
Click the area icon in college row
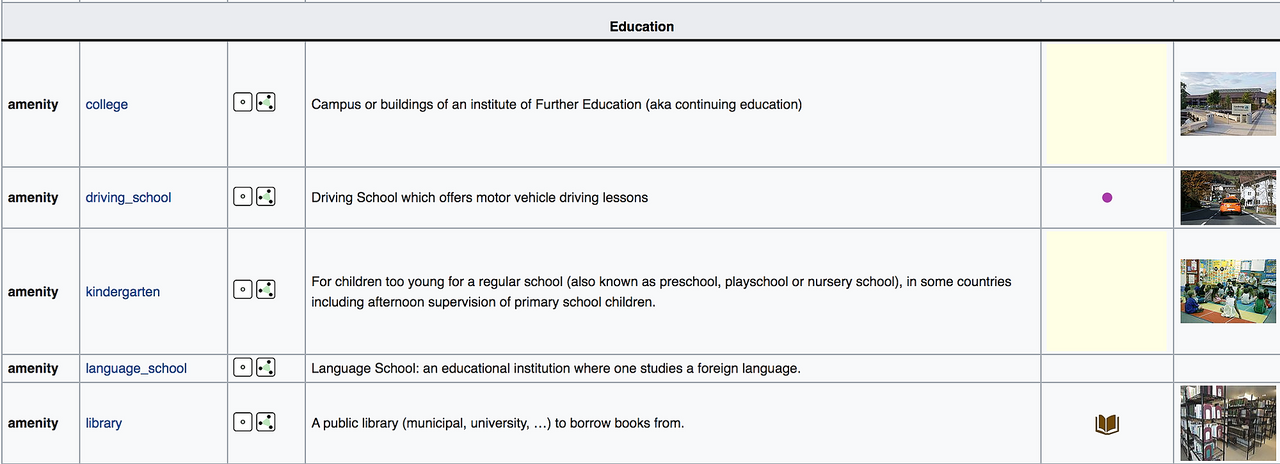click(266, 102)
